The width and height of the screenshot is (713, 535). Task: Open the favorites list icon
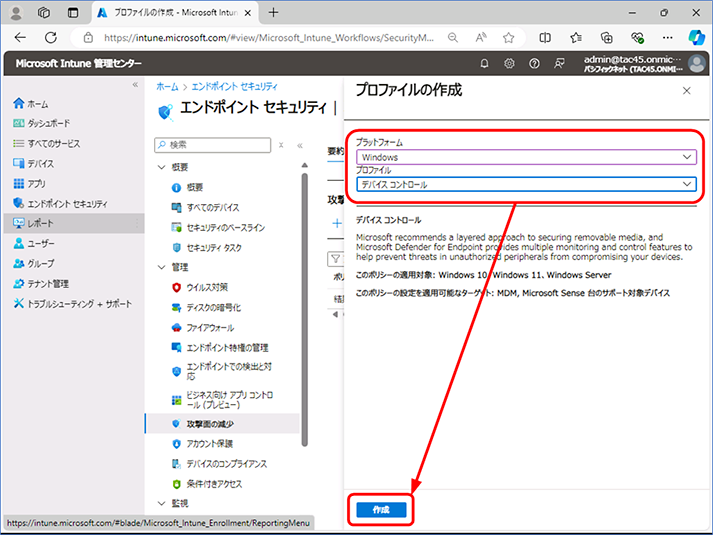pos(576,38)
